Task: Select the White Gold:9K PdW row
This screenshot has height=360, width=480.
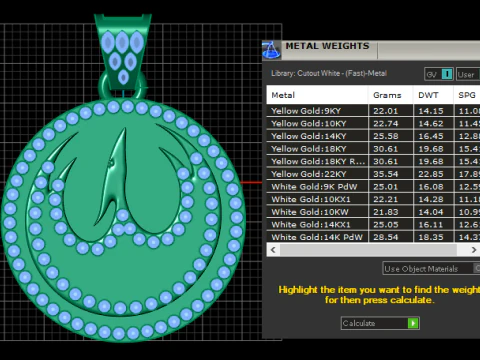Action: point(373,187)
